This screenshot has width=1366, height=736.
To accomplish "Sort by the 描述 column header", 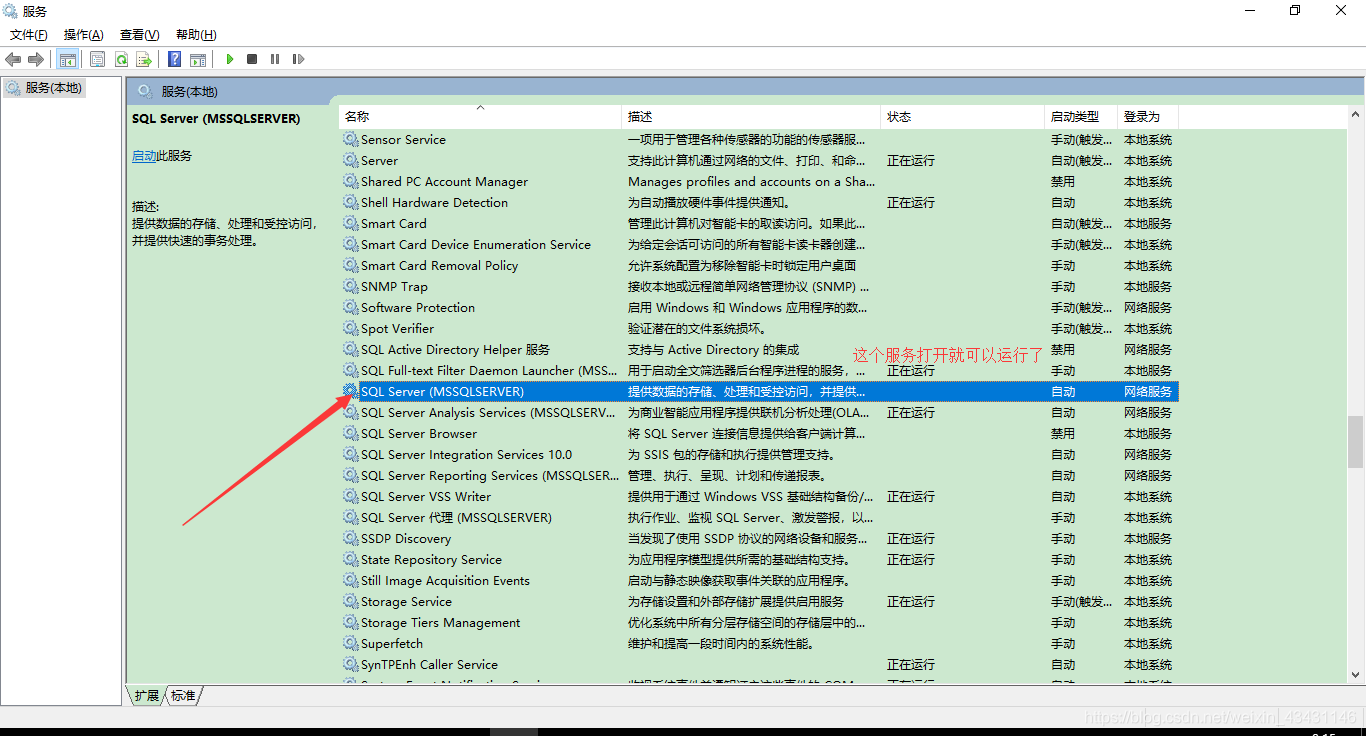I will (751, 117).
